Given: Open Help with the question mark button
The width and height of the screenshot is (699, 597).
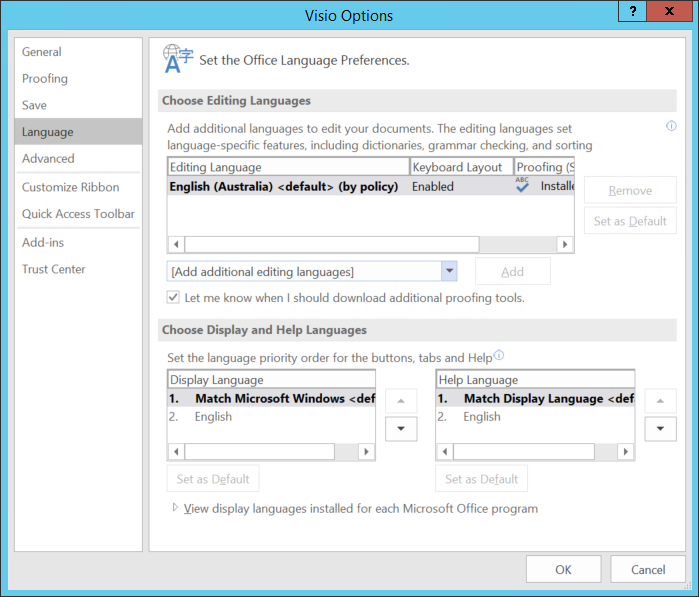Looking at the screenshot, I should click(632, 11).
